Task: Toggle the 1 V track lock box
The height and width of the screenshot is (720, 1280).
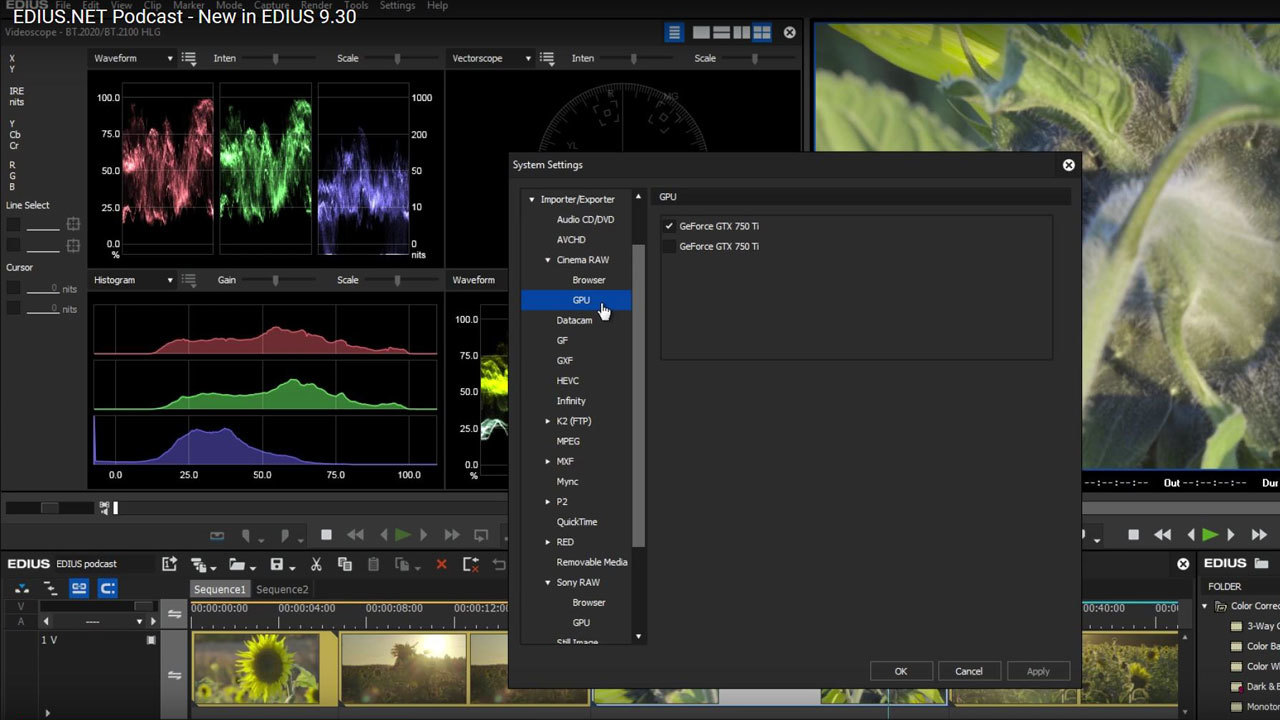Action: click(151, 639)
